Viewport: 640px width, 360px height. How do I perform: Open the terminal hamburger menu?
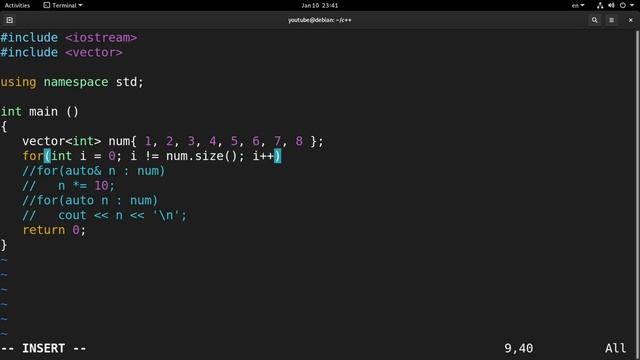611,20
